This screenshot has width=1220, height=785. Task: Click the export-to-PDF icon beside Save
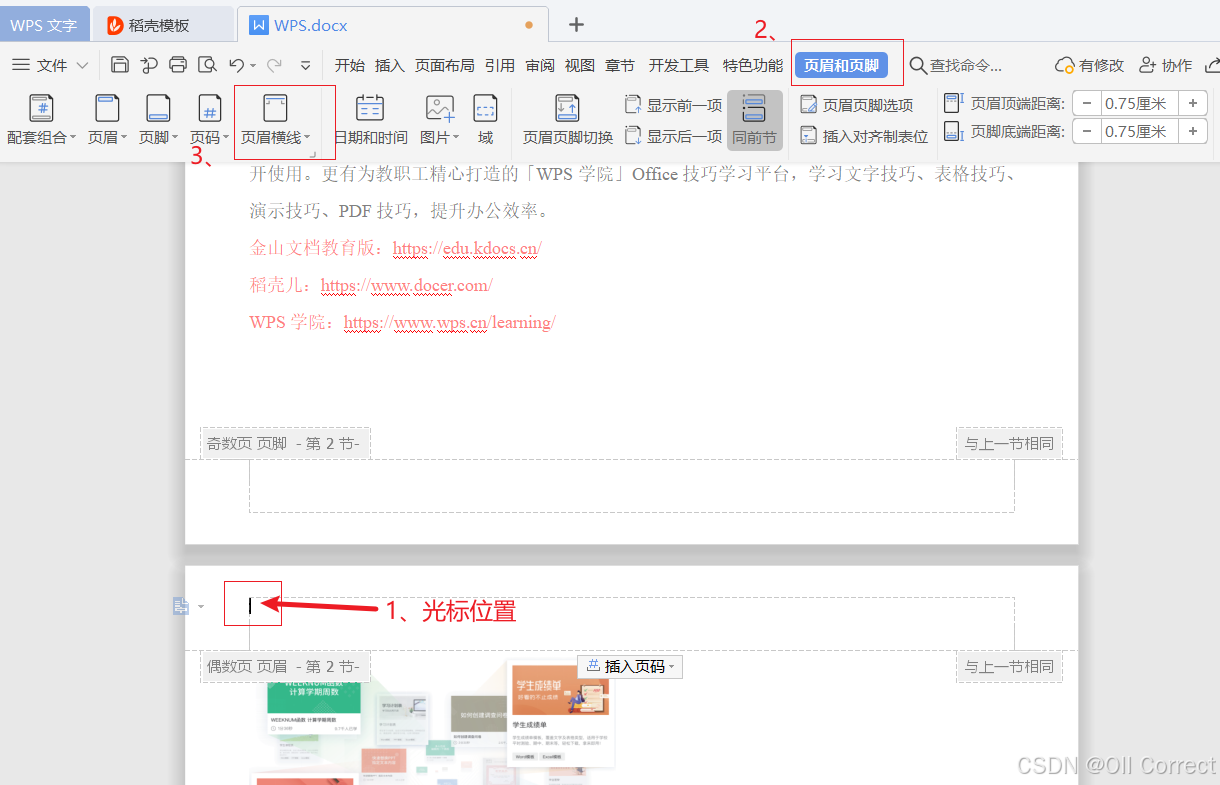click(x=149, y=65)
